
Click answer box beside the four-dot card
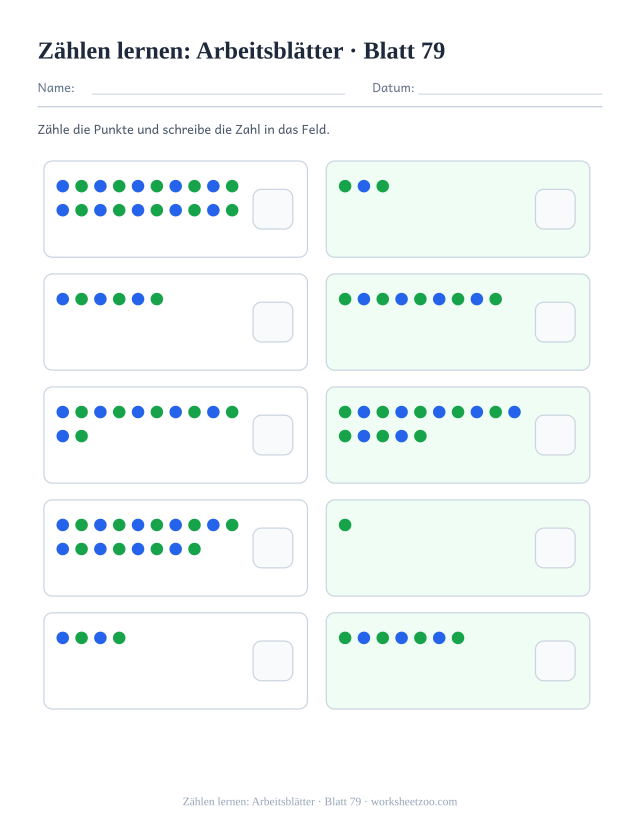tap(273, 661)
